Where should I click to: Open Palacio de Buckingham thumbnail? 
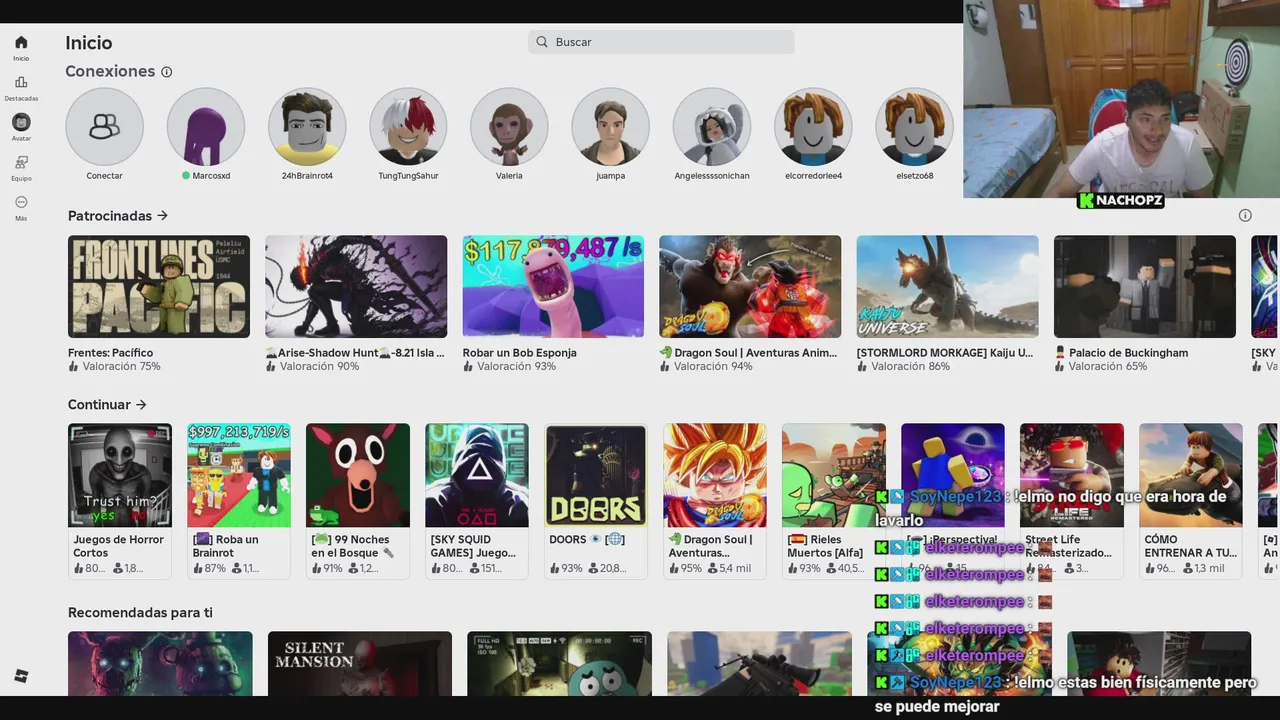(1145, 287)
